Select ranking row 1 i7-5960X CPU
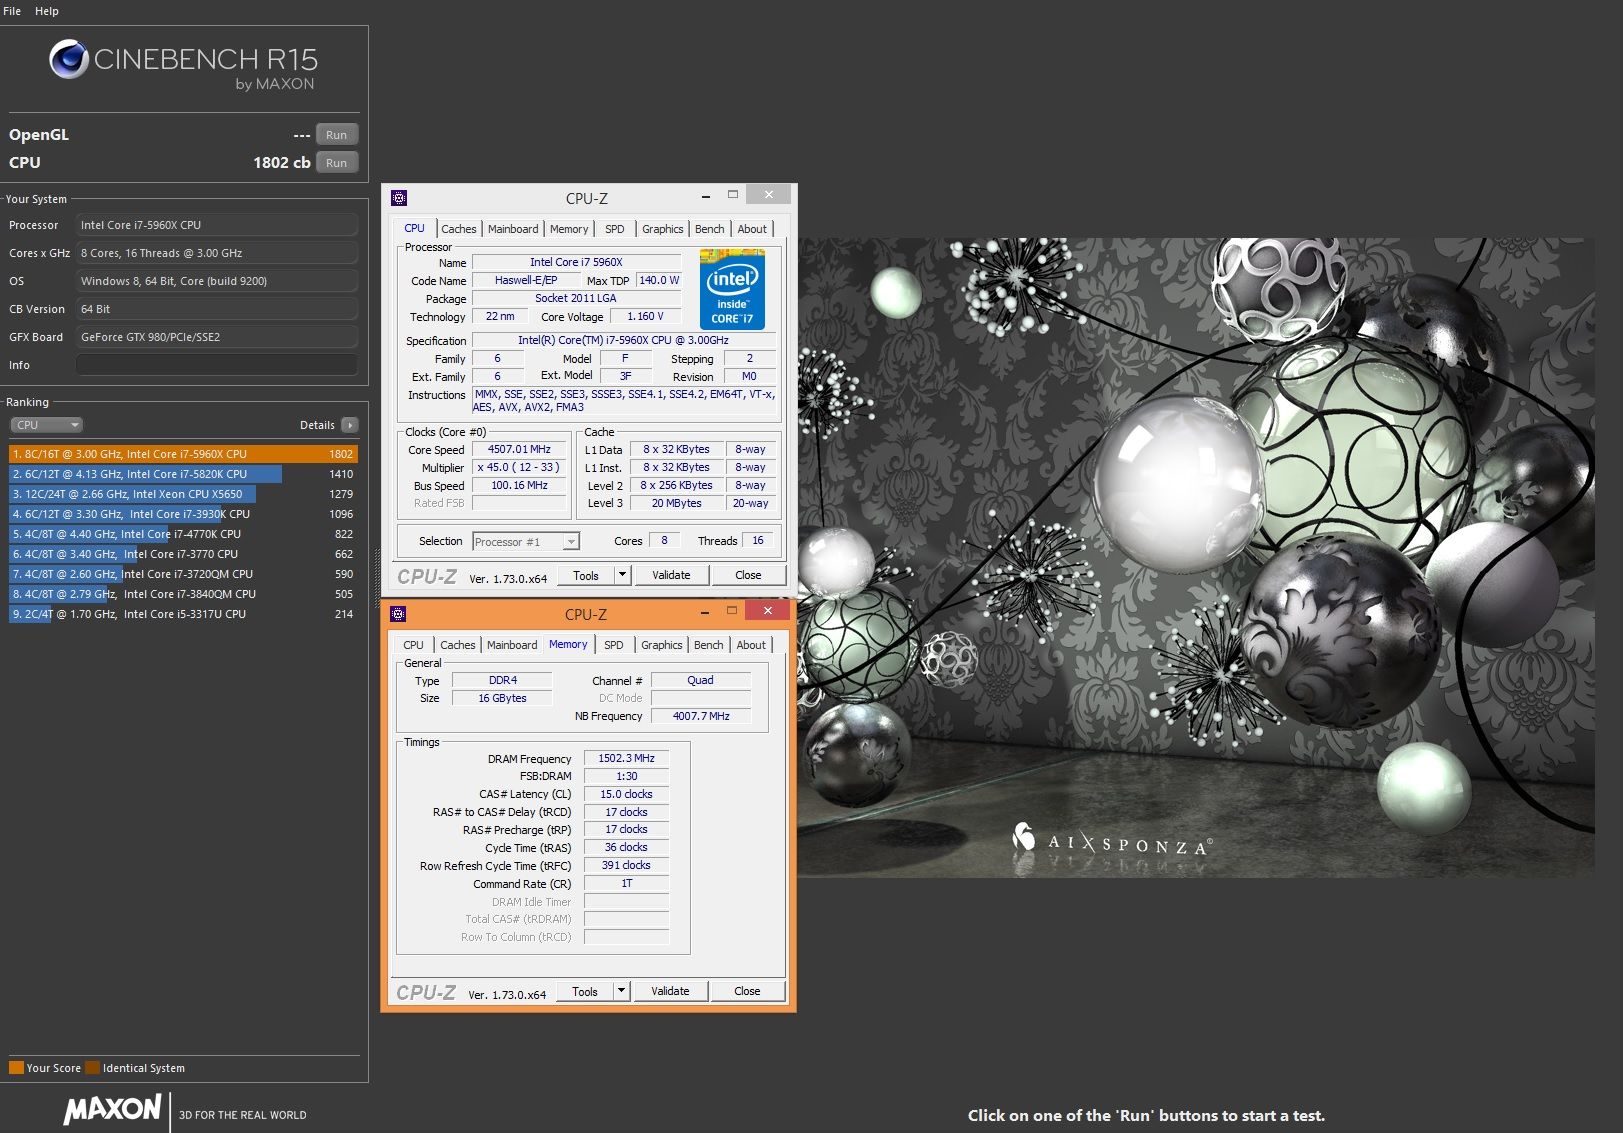 coord(183,454)
